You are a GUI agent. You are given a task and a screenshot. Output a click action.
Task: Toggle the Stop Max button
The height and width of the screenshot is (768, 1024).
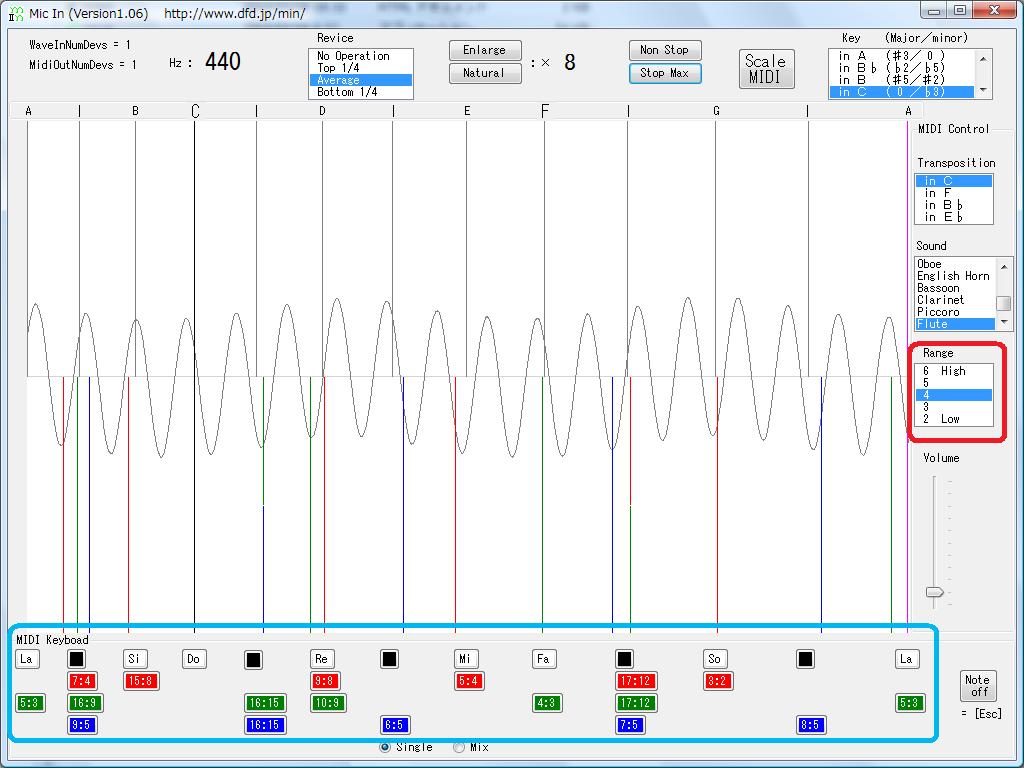[665, 73]
